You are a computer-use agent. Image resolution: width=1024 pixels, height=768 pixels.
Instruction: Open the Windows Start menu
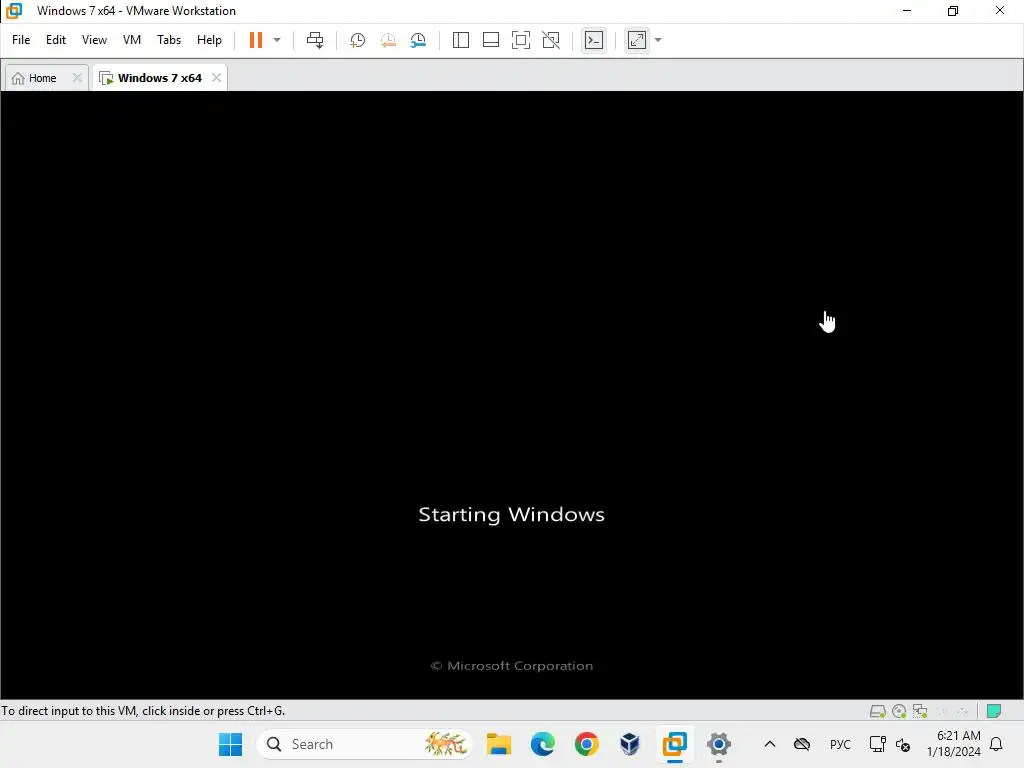230,744
